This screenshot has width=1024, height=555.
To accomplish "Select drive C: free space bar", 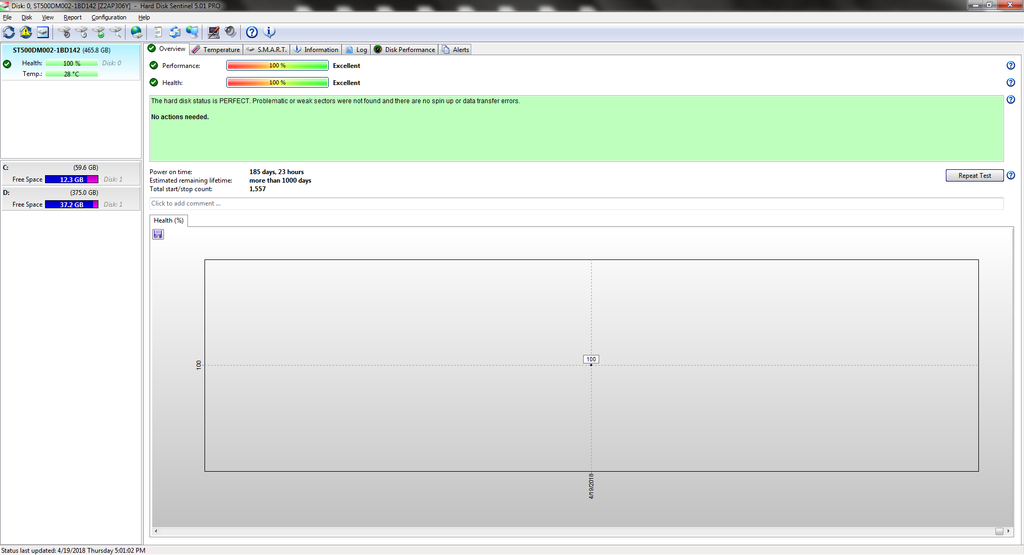I will click(71, 180).
